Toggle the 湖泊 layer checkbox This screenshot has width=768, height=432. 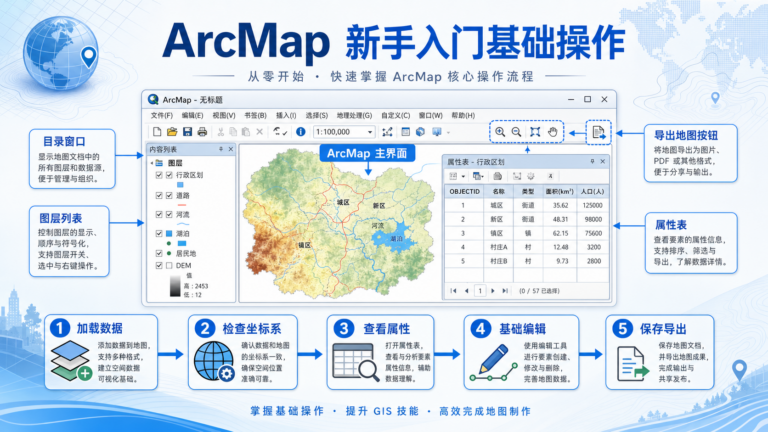pyautogui.click(x=159, y=234)
